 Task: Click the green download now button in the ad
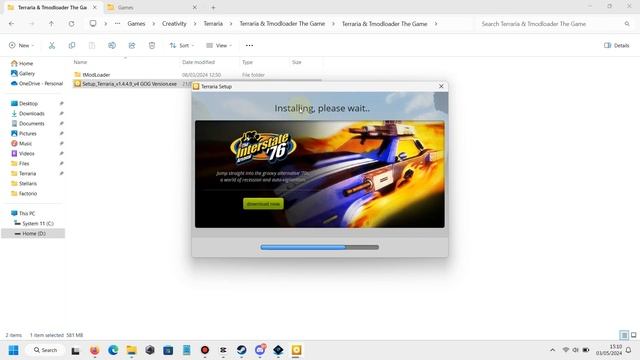click(x=263, y=203)
